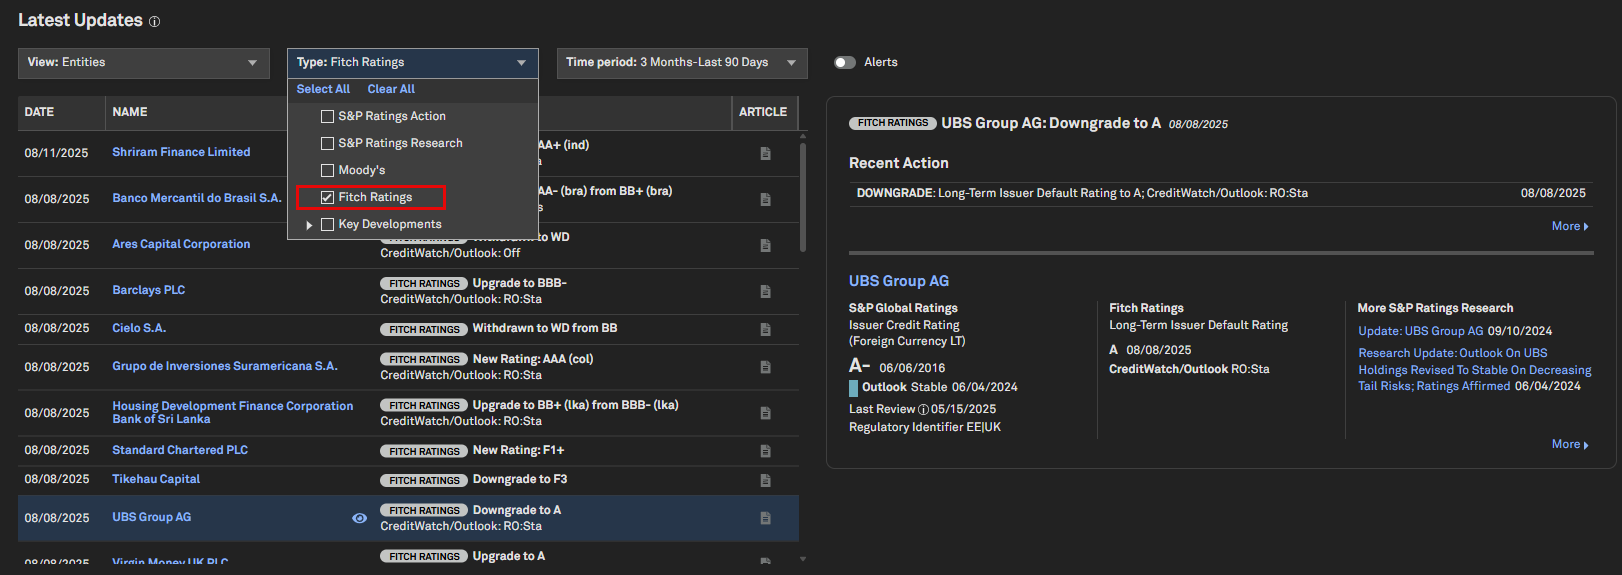
Task: Click info icon next to Latest Updates
Action: click(x=154, y=22)
